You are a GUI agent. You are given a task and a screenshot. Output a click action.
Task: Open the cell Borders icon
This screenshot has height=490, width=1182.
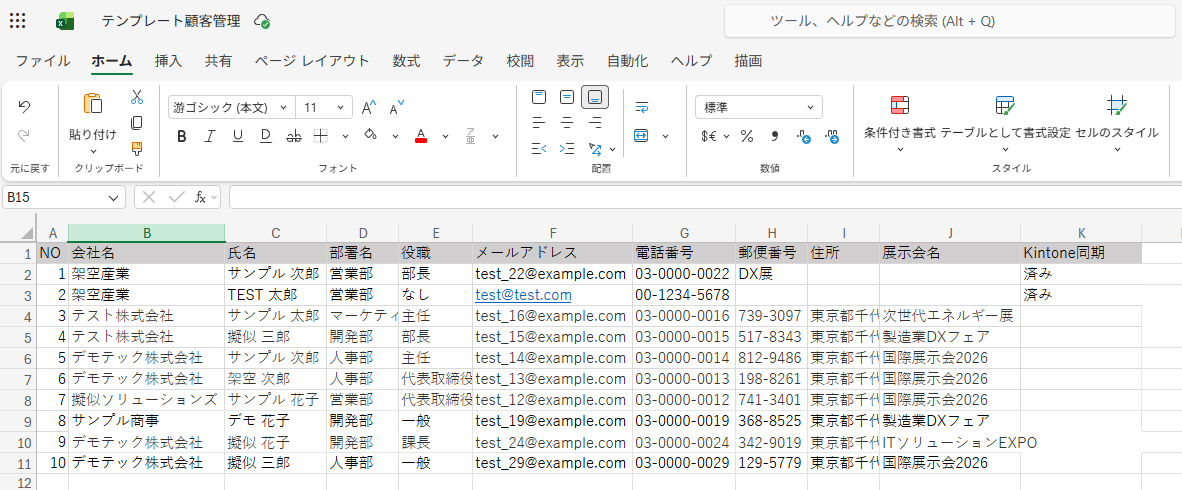[321, 136]
